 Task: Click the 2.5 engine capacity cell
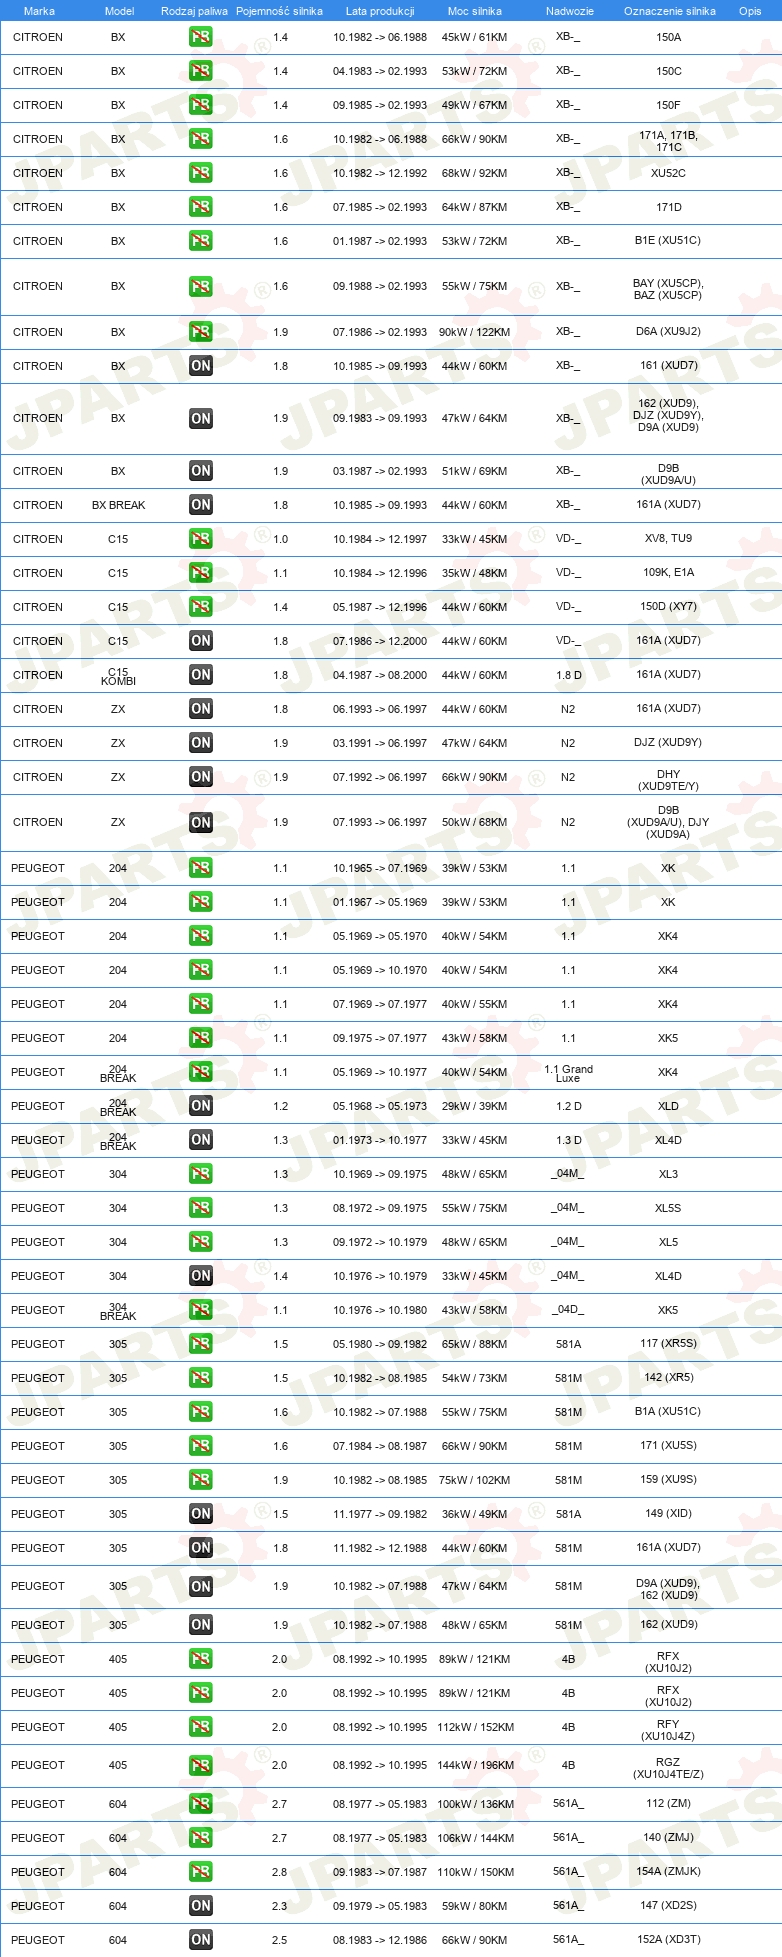point(280,1940)
